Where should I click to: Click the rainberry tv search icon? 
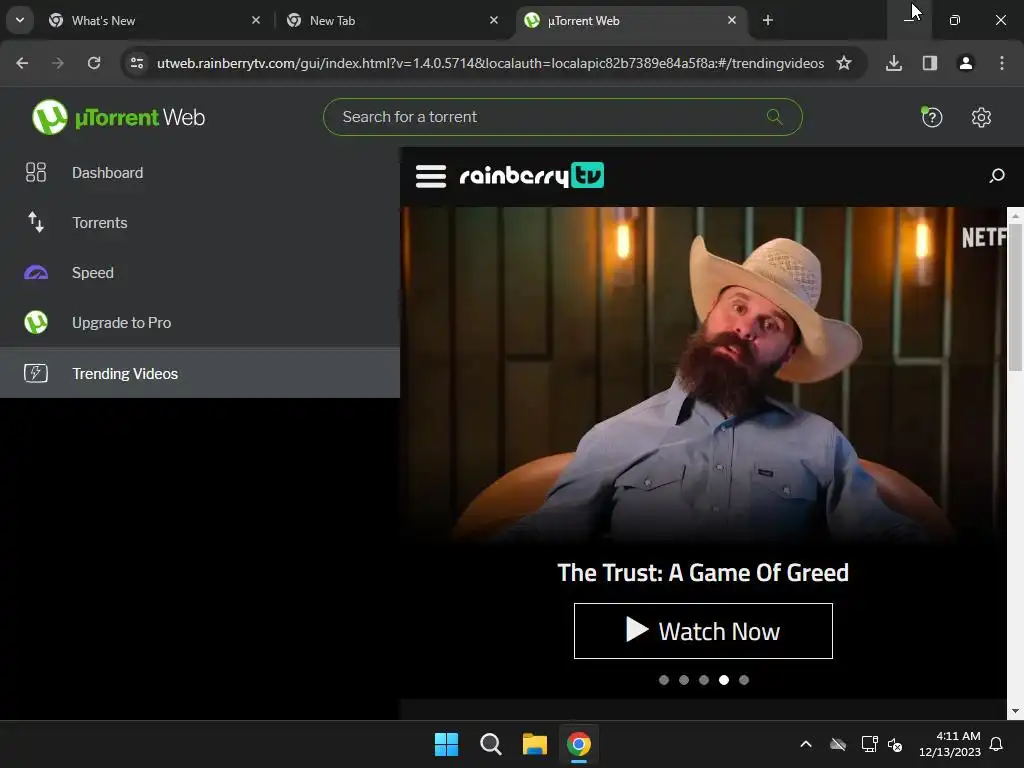(997, 176)
